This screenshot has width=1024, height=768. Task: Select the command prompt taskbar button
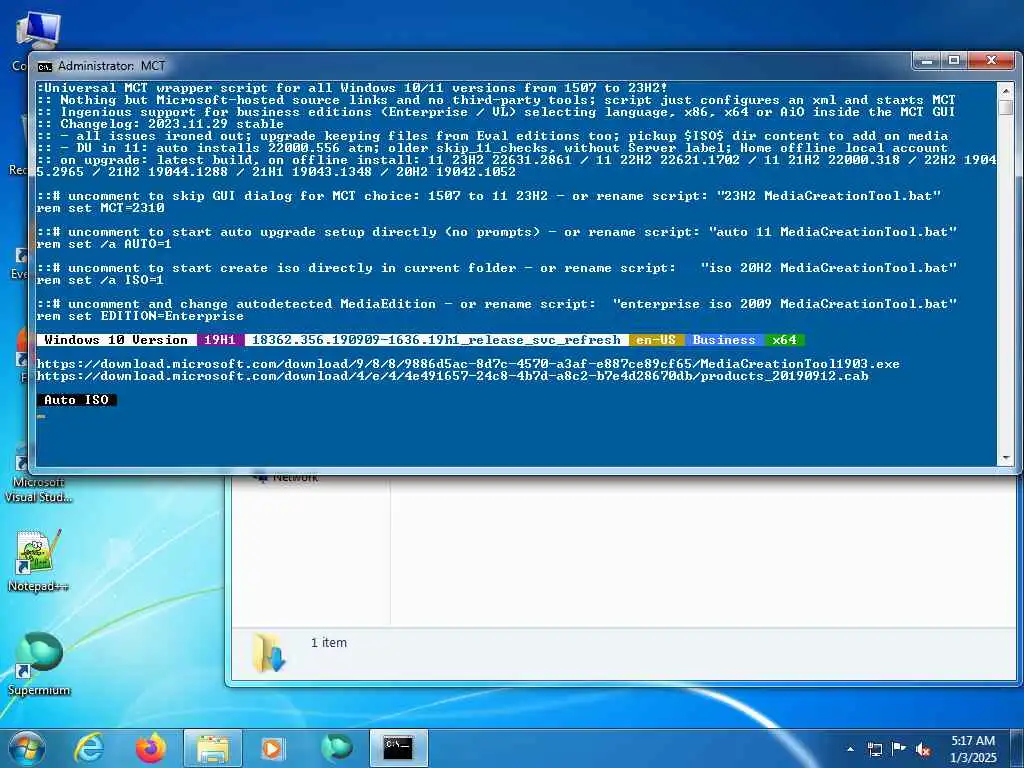[x=398, y=748]
